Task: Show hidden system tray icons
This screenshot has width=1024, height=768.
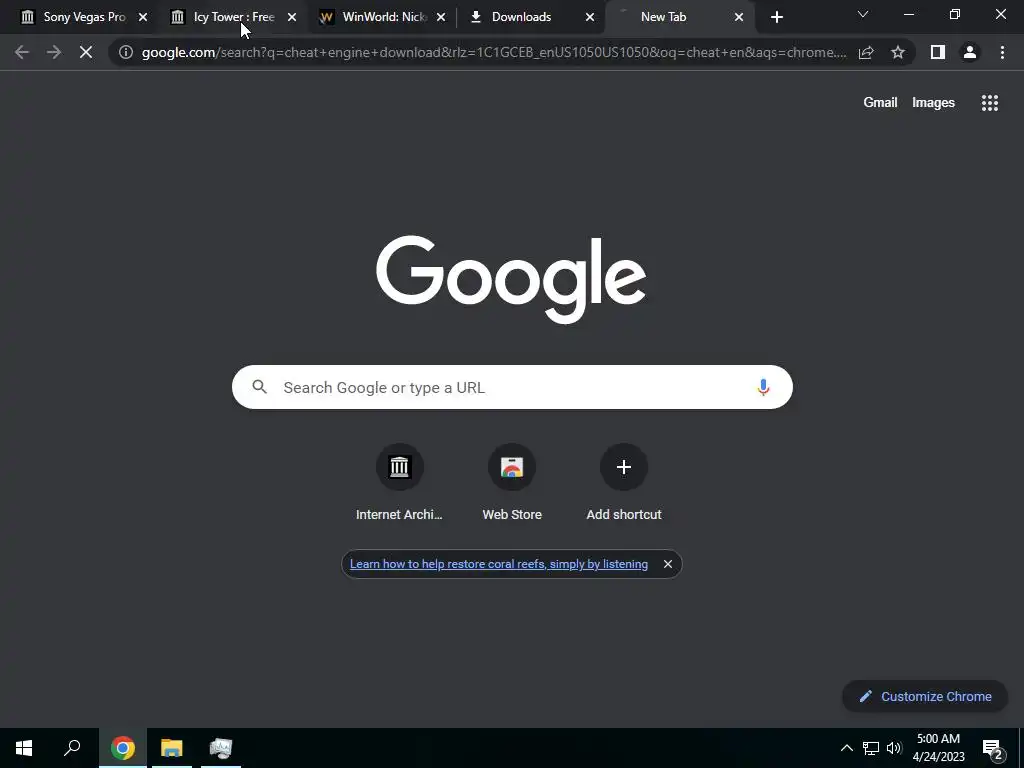Action: coord(846,748)
